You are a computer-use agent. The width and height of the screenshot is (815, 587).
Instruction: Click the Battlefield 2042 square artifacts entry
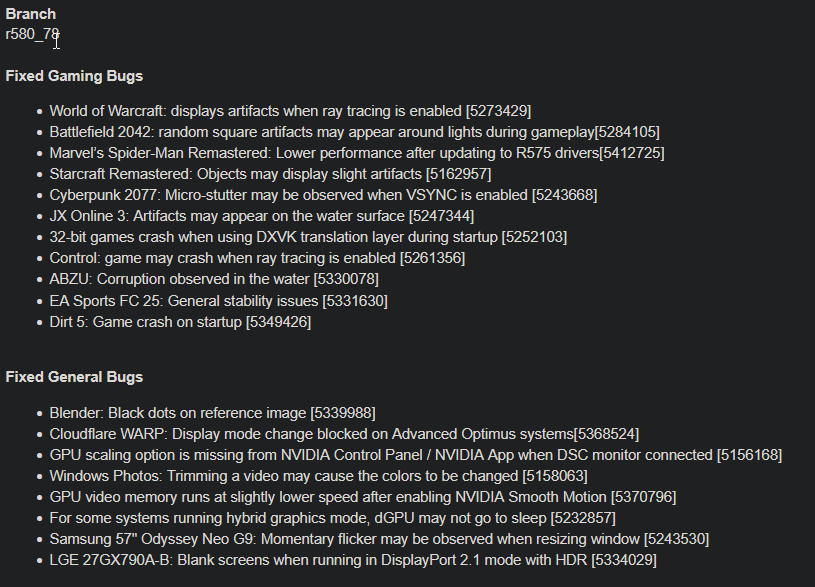click(x=354, y=132)
